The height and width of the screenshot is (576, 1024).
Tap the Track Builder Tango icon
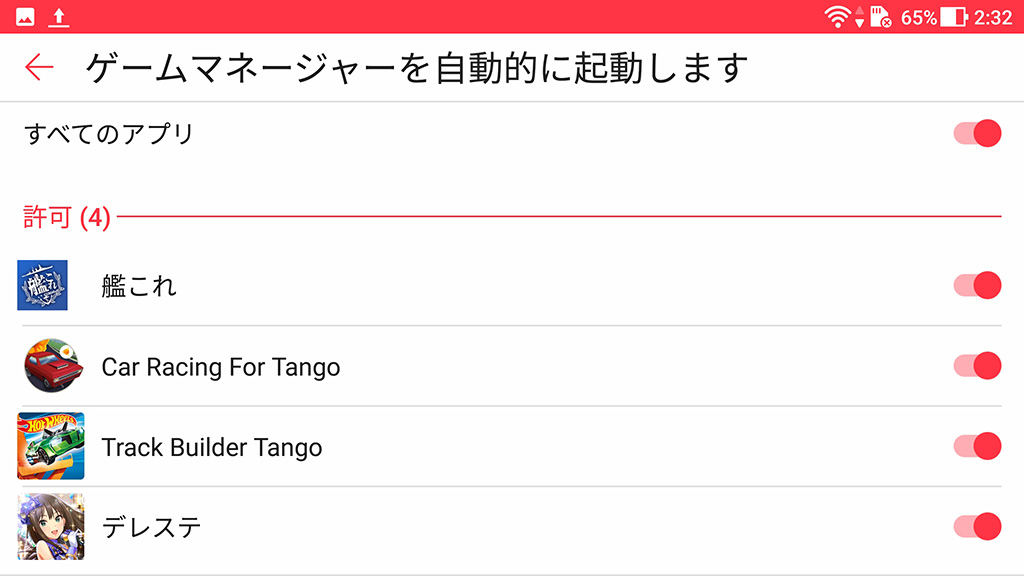[51, 446]
